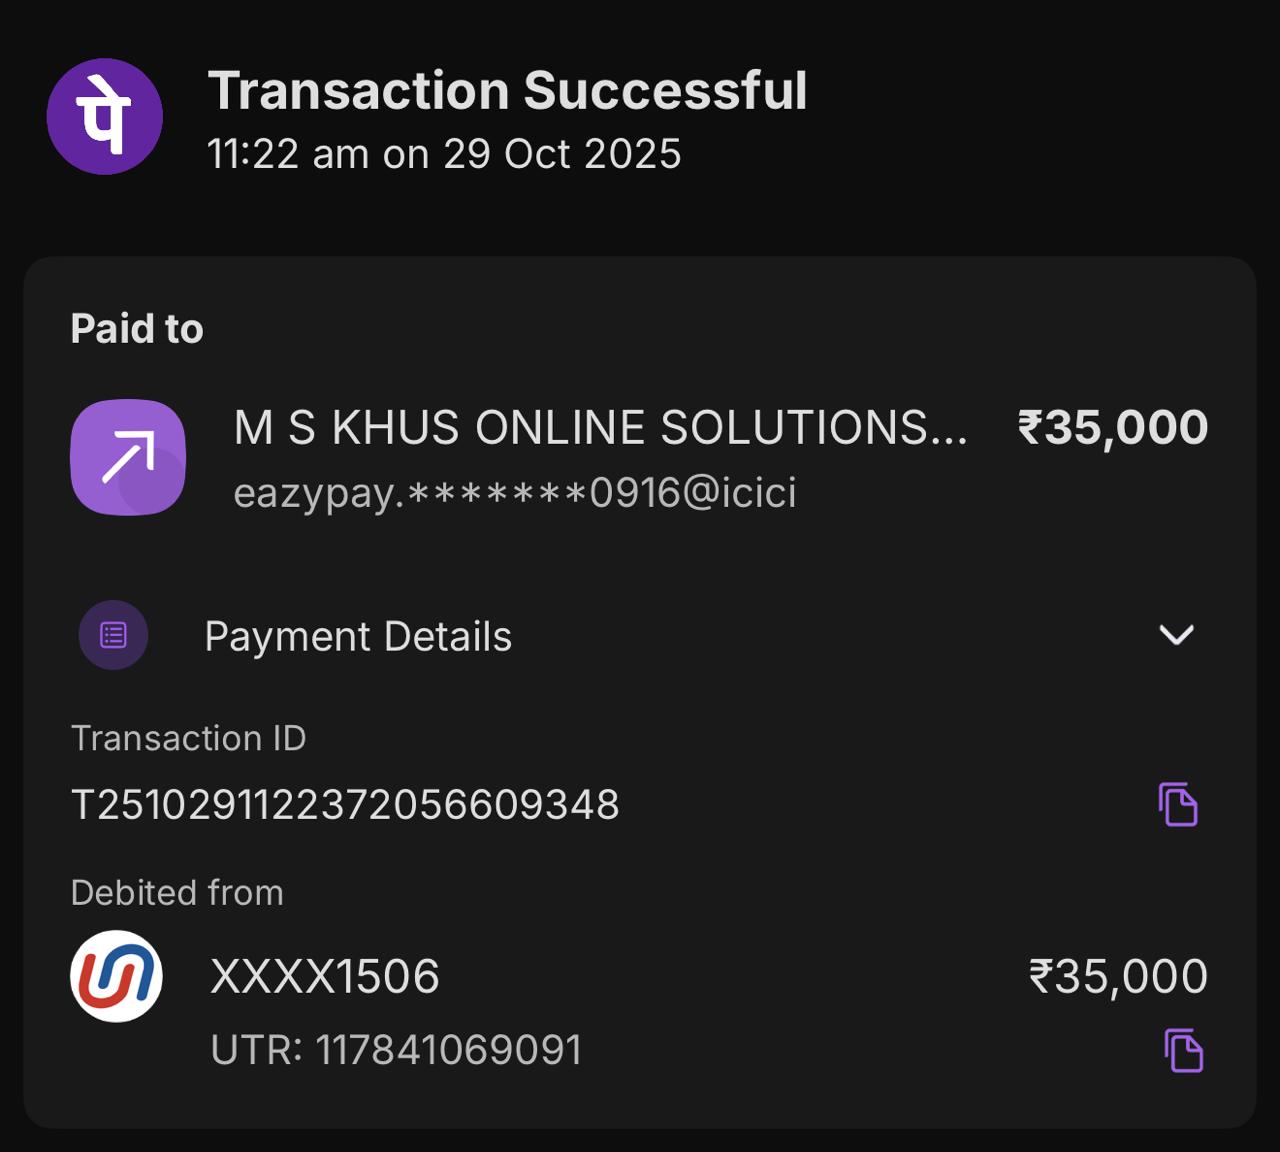Click the purple arrow payee icon

click(128, 457)
